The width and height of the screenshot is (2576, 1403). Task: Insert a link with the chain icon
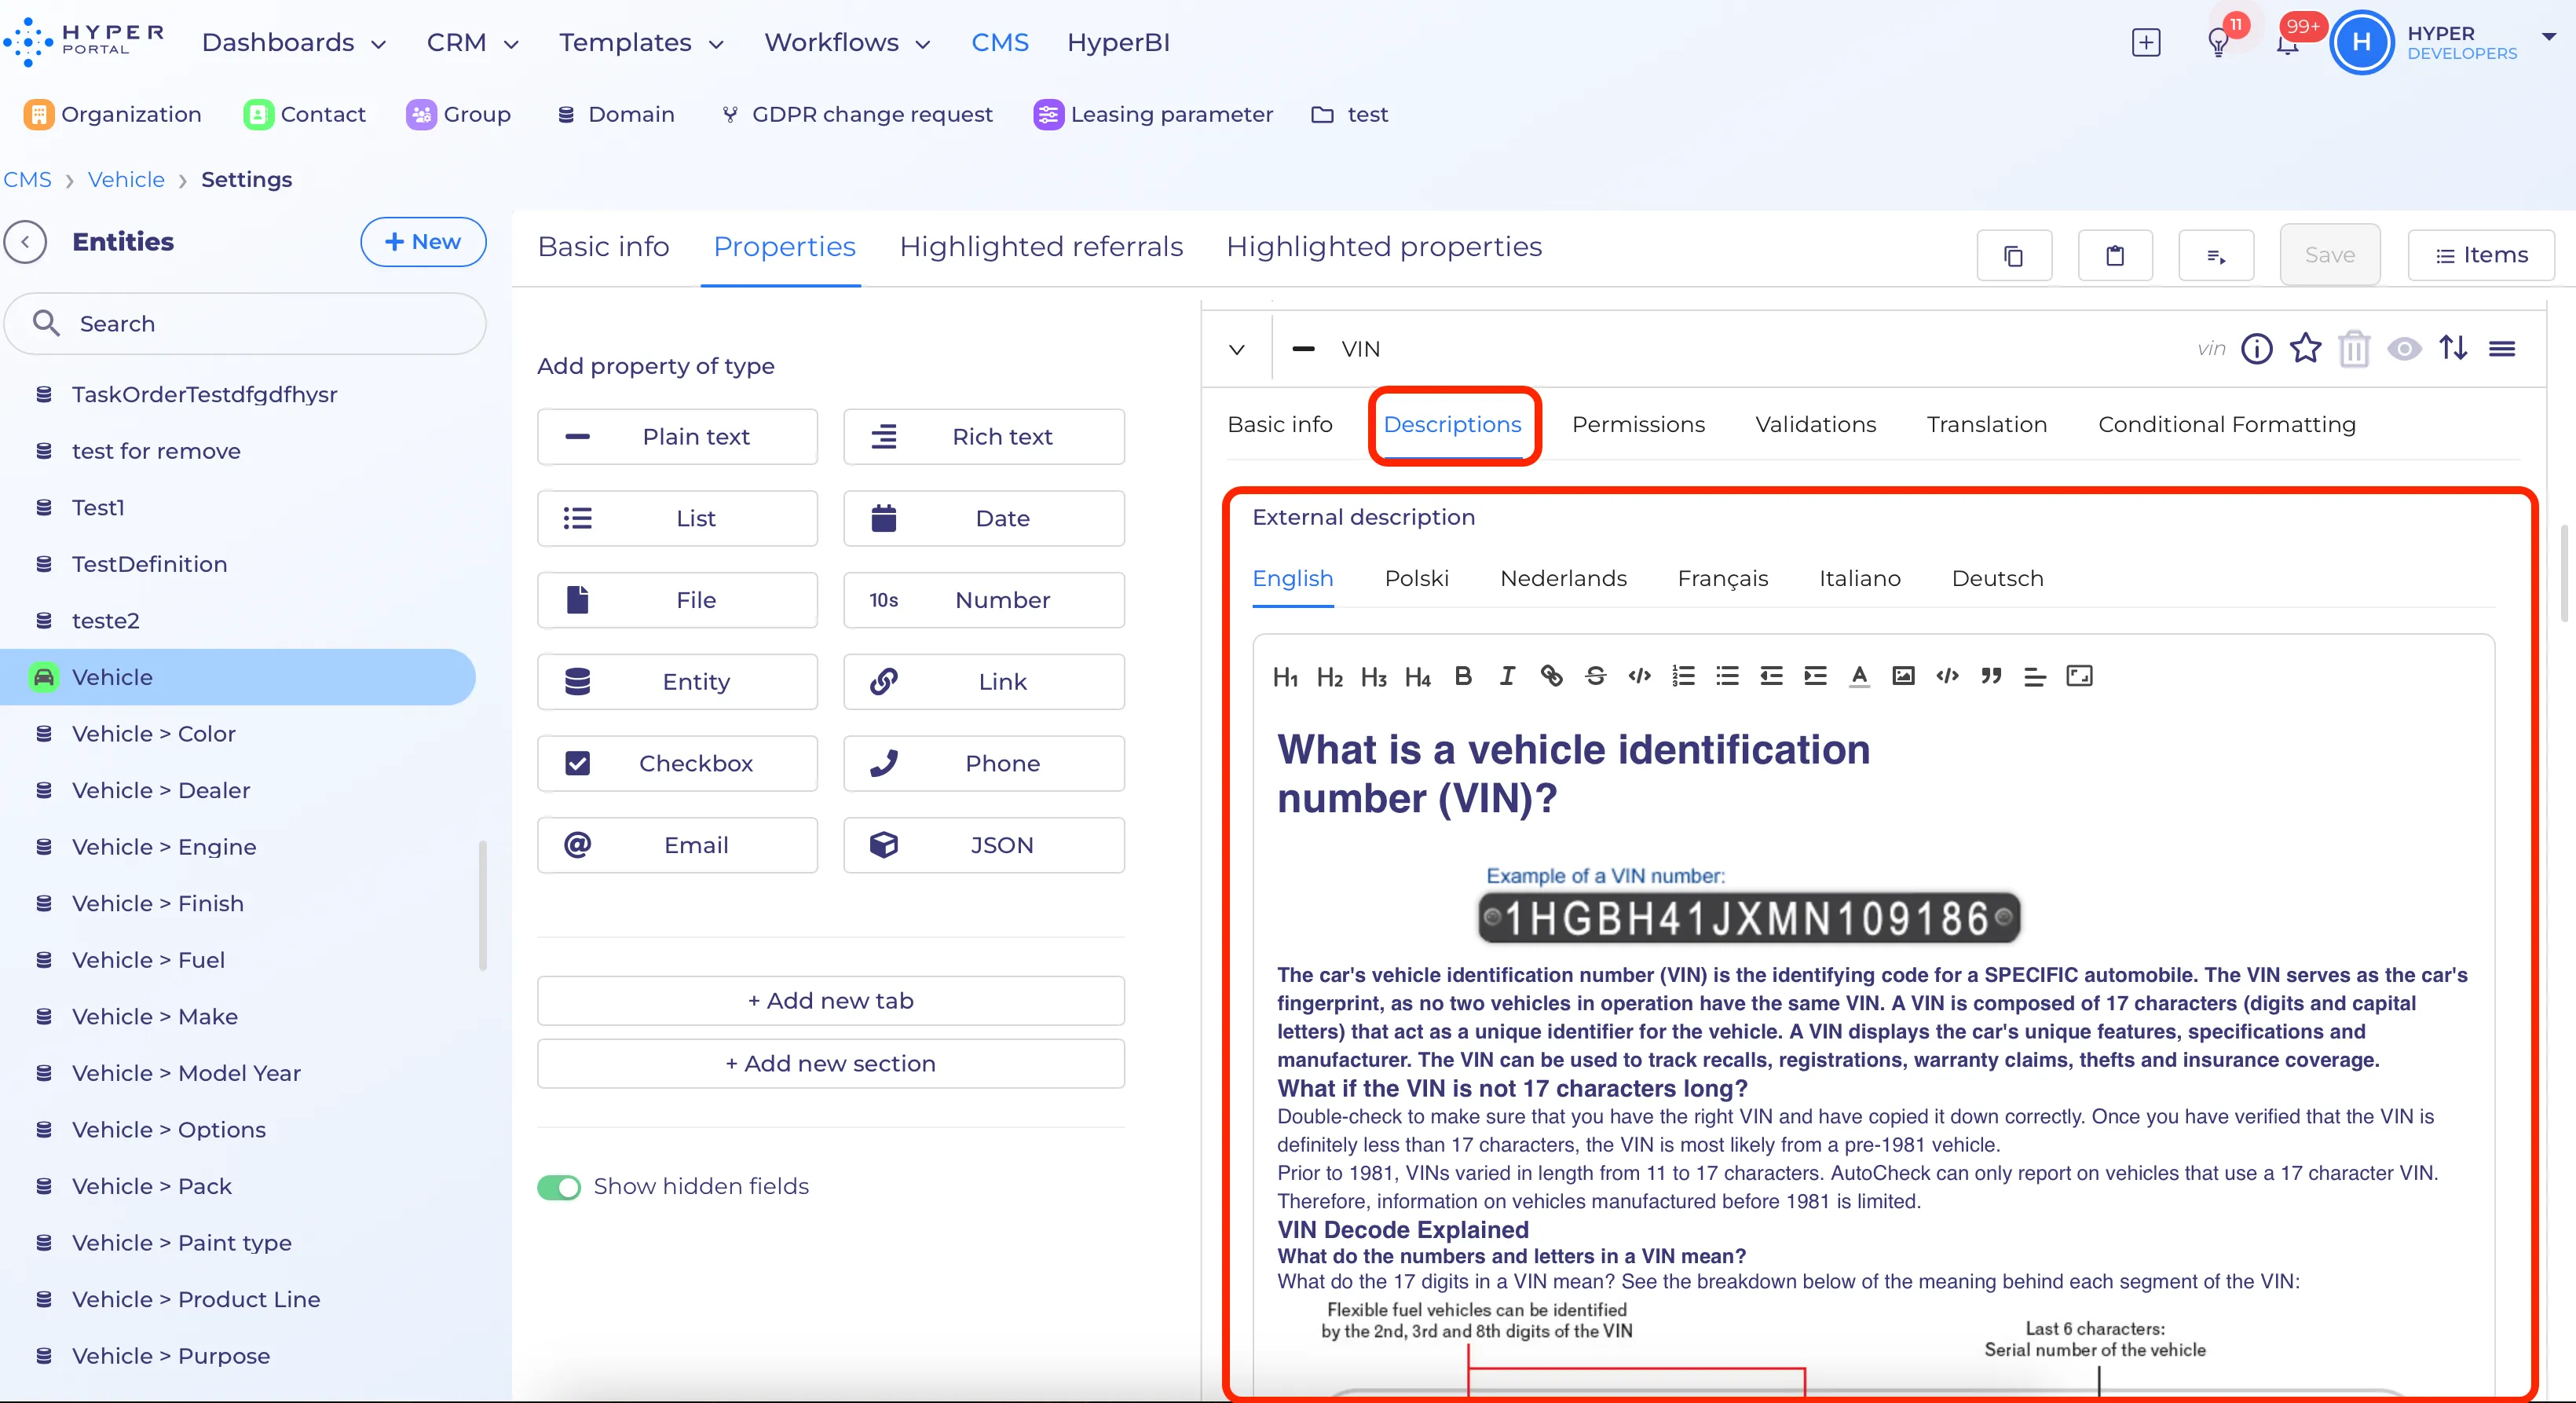pos(1551,676)
